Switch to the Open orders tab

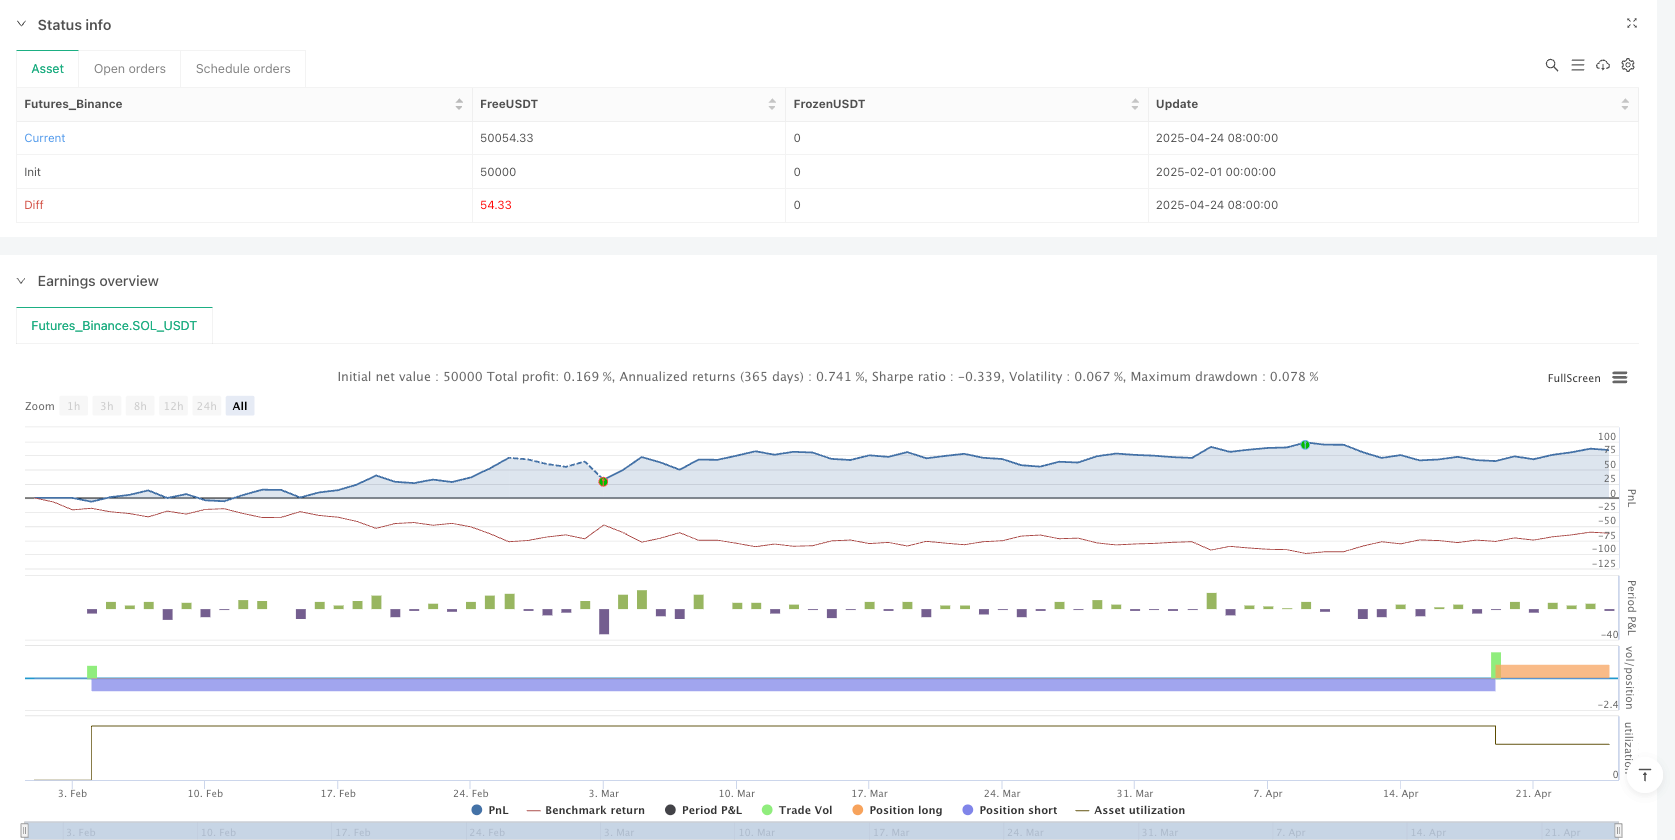(x=130, y=69)
